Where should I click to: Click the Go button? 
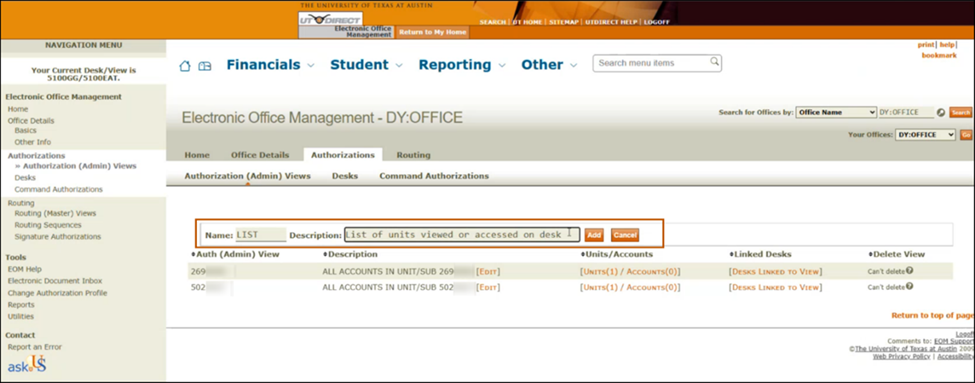coord(966,134)
